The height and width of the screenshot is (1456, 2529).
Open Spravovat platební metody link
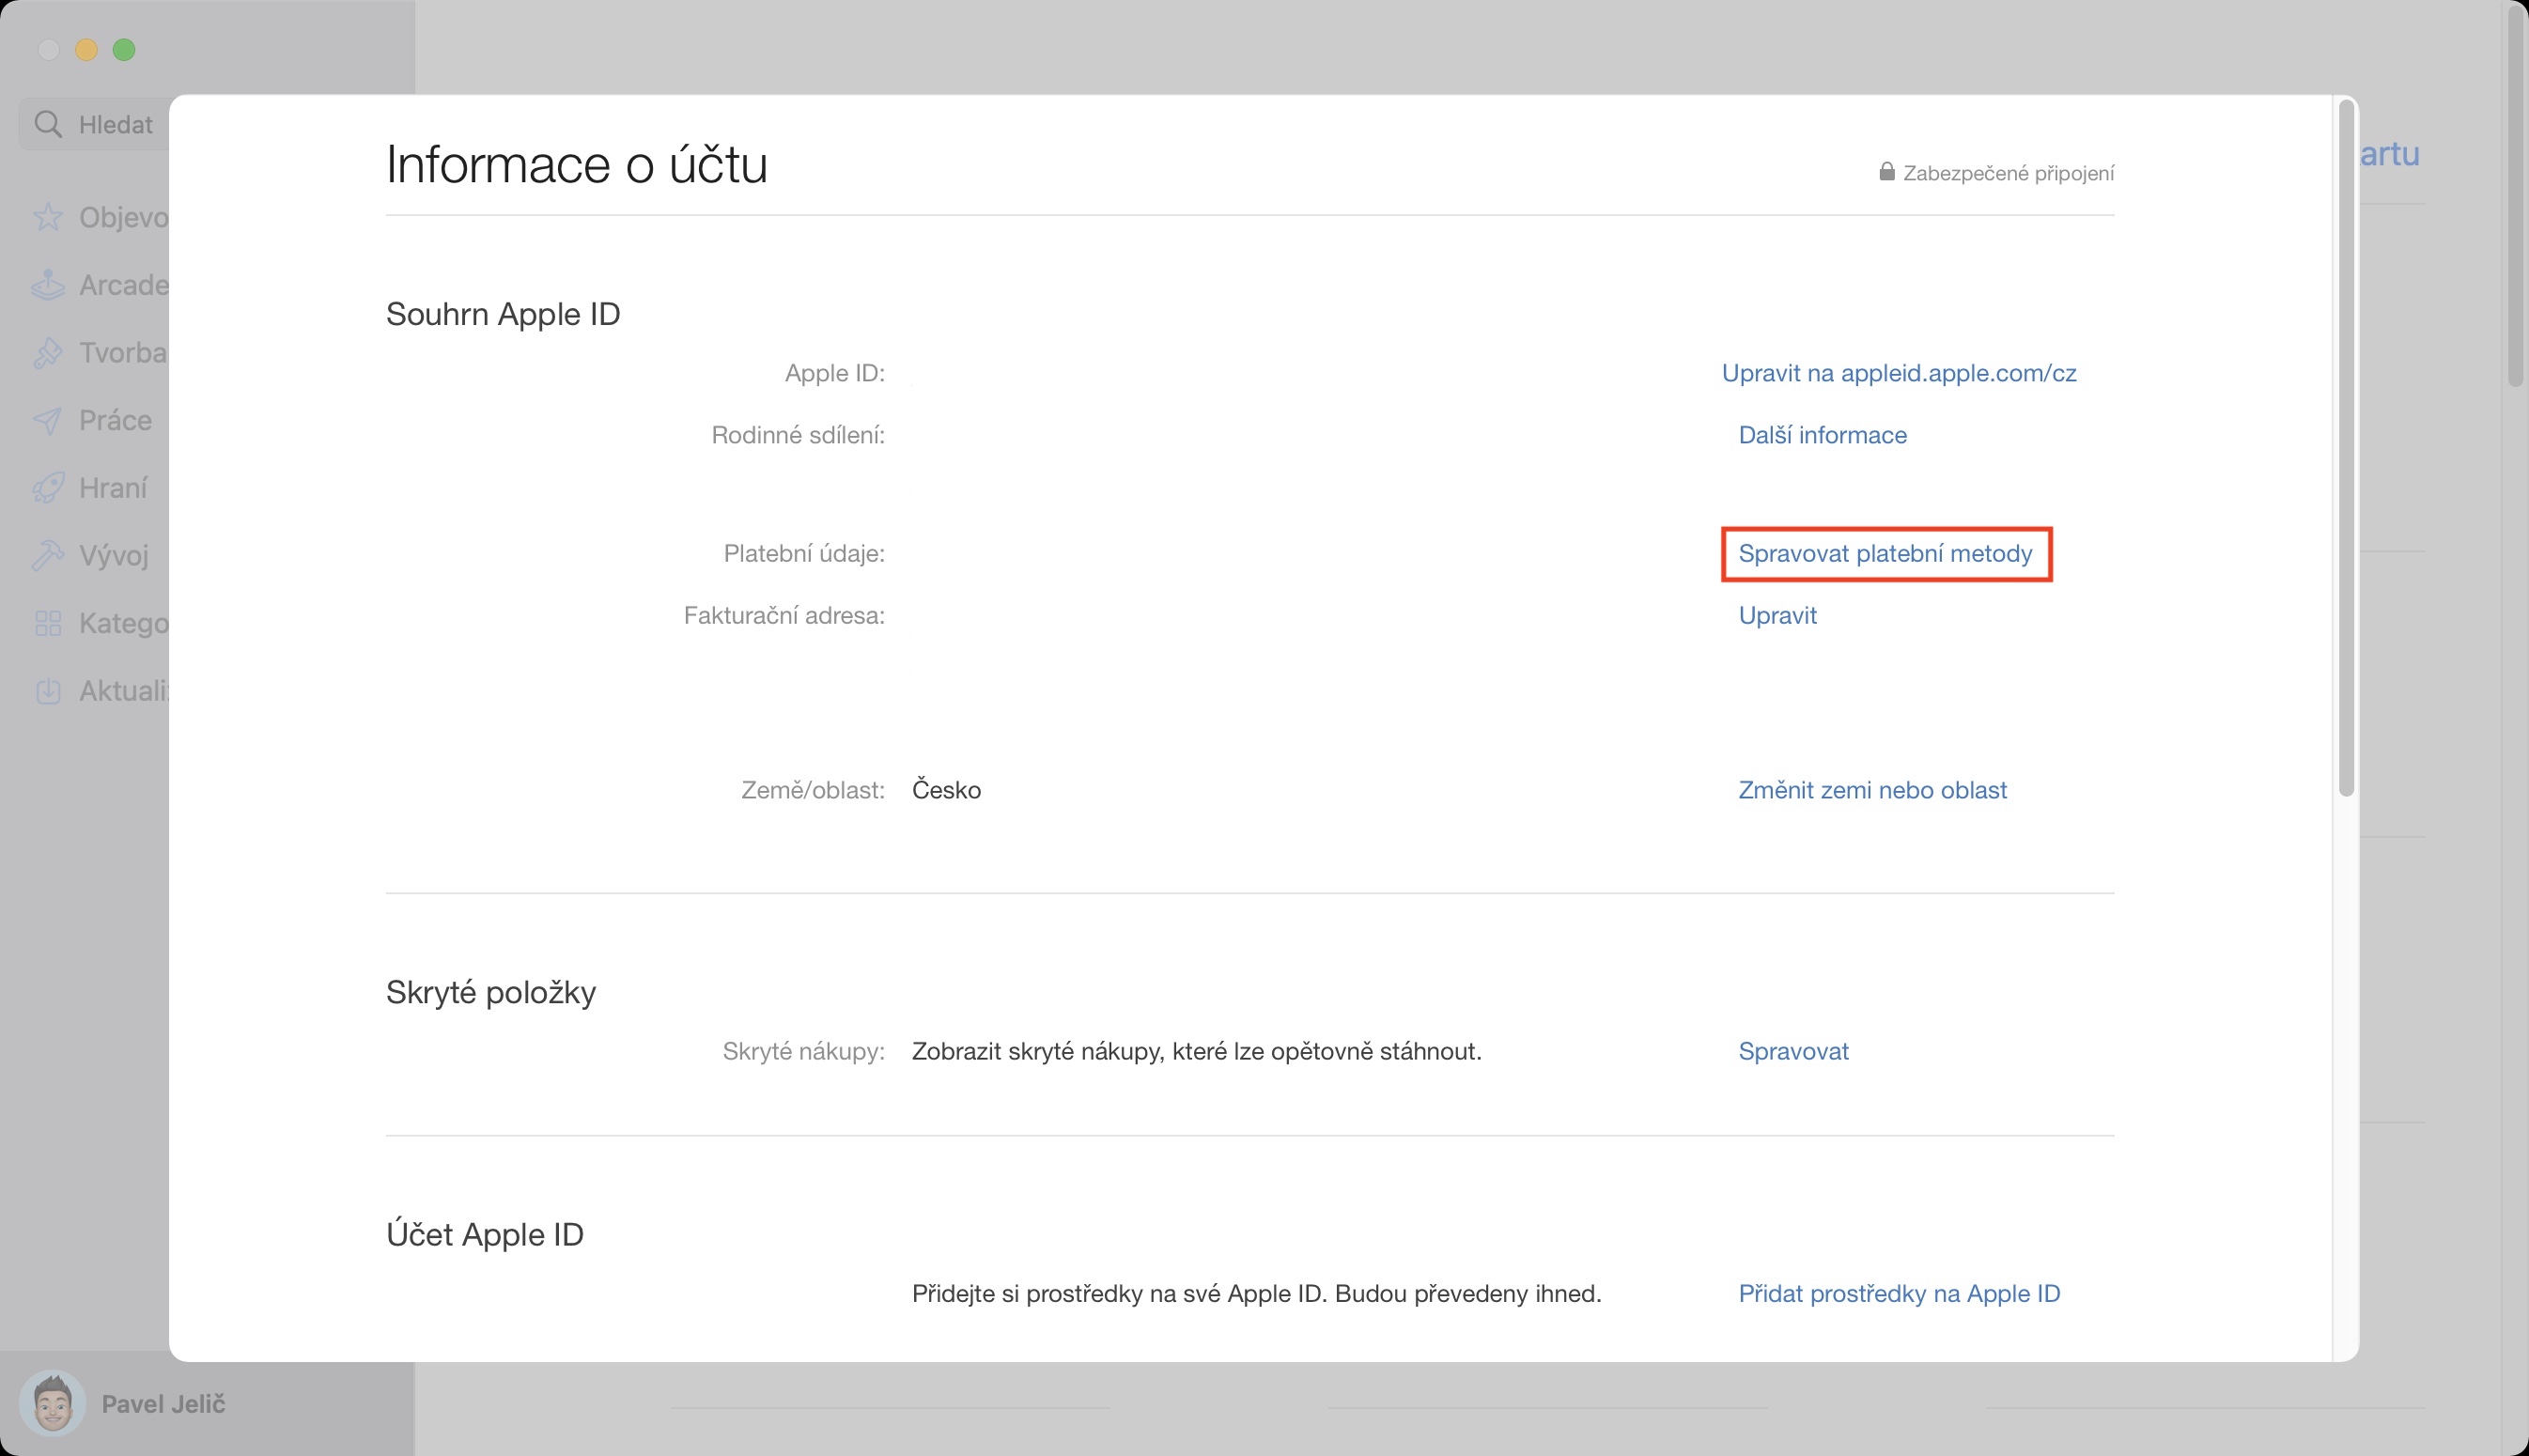click(x=1885, y=554)
